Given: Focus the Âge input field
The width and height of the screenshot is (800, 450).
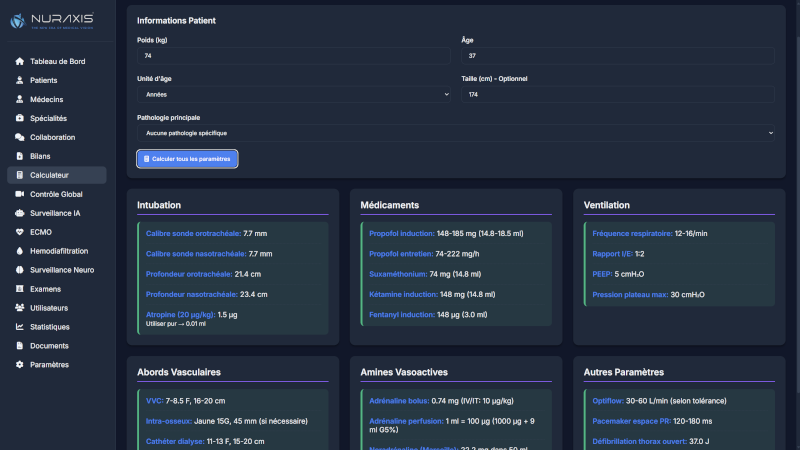Looking at the screenshot, I should pyautogui.click(x=617, y=56).
